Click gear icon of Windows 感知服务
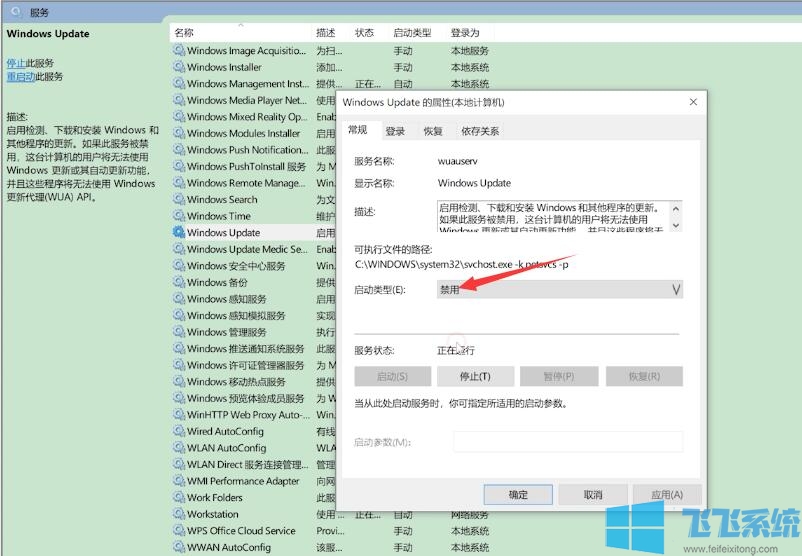Image resolution: width=802 pixels, height=556 pixels. coord(179,299)
